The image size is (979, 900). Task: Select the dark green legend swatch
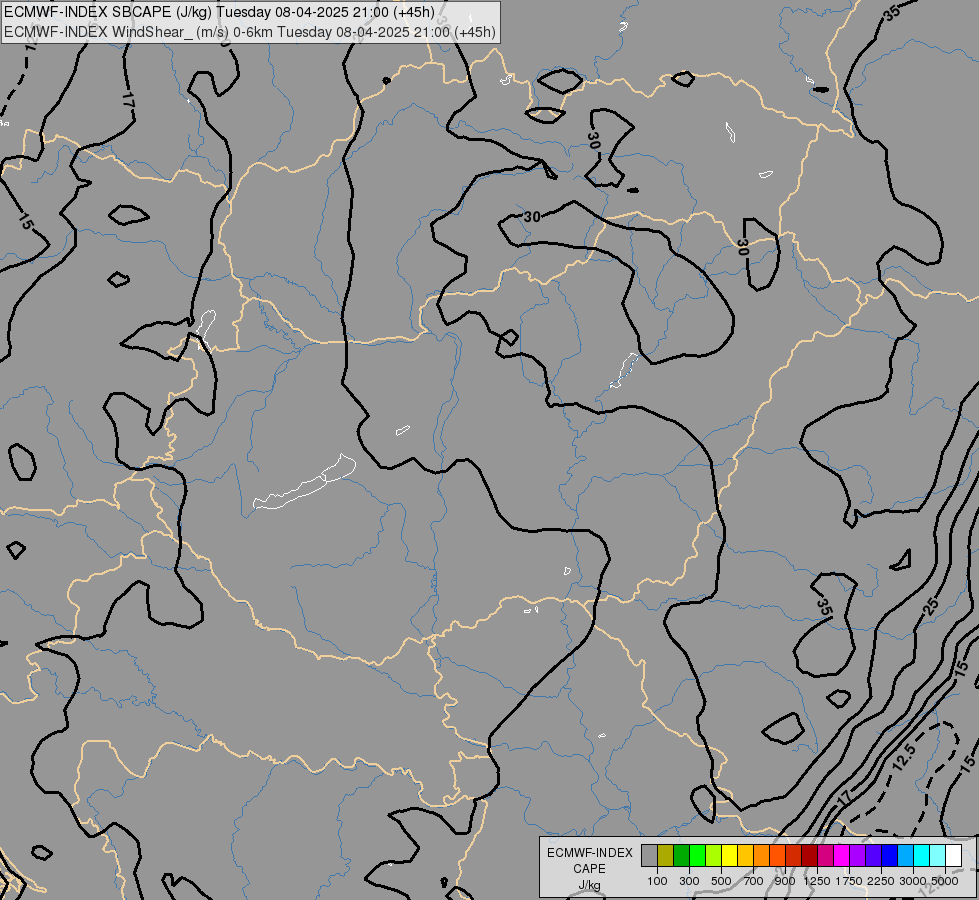pos(681,855)
